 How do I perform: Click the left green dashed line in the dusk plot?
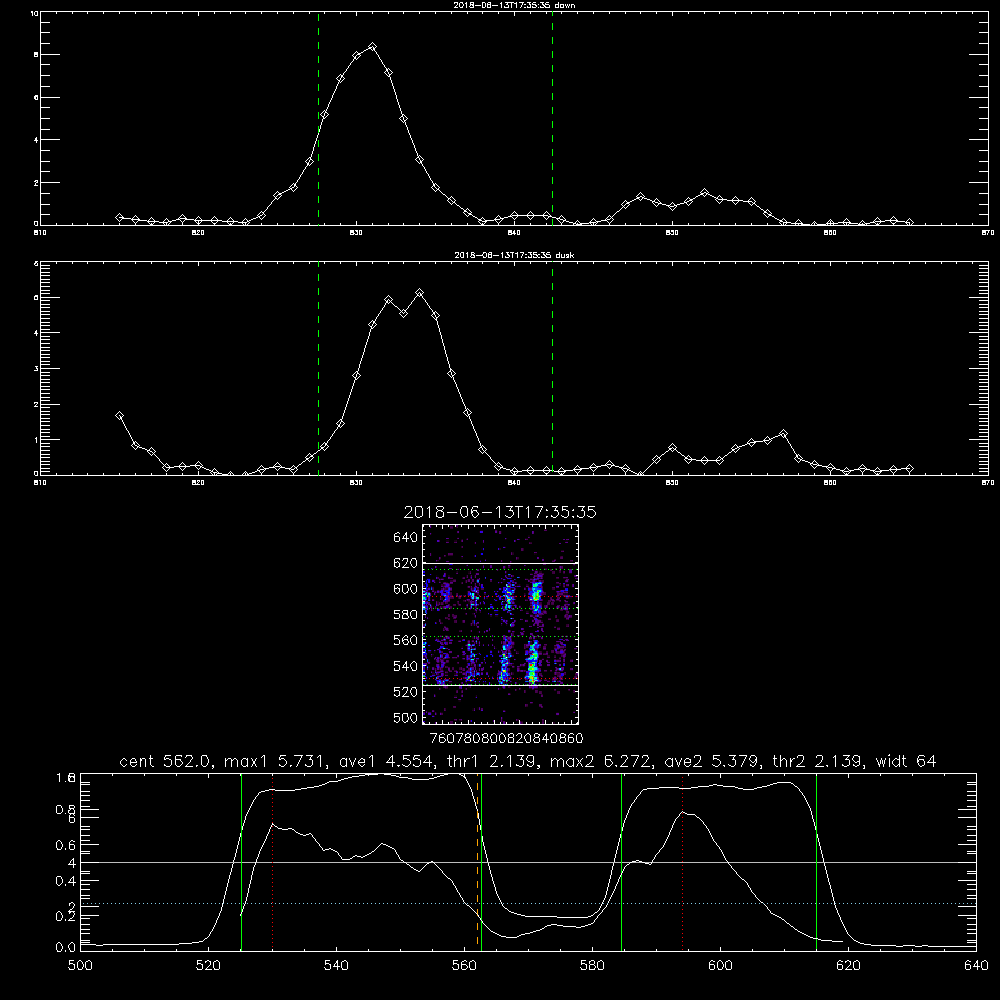click(x=318, y=368)
